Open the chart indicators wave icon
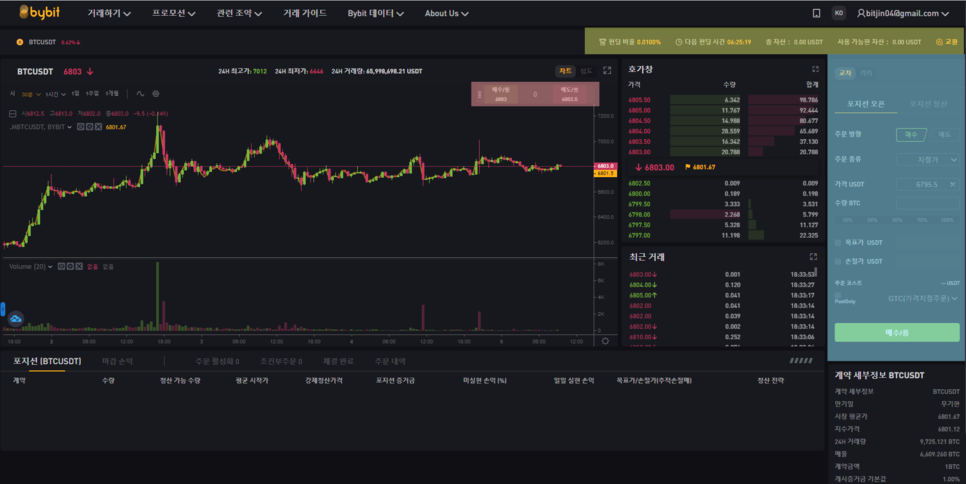Screen dimensions: 966x484 coord(140,94)
